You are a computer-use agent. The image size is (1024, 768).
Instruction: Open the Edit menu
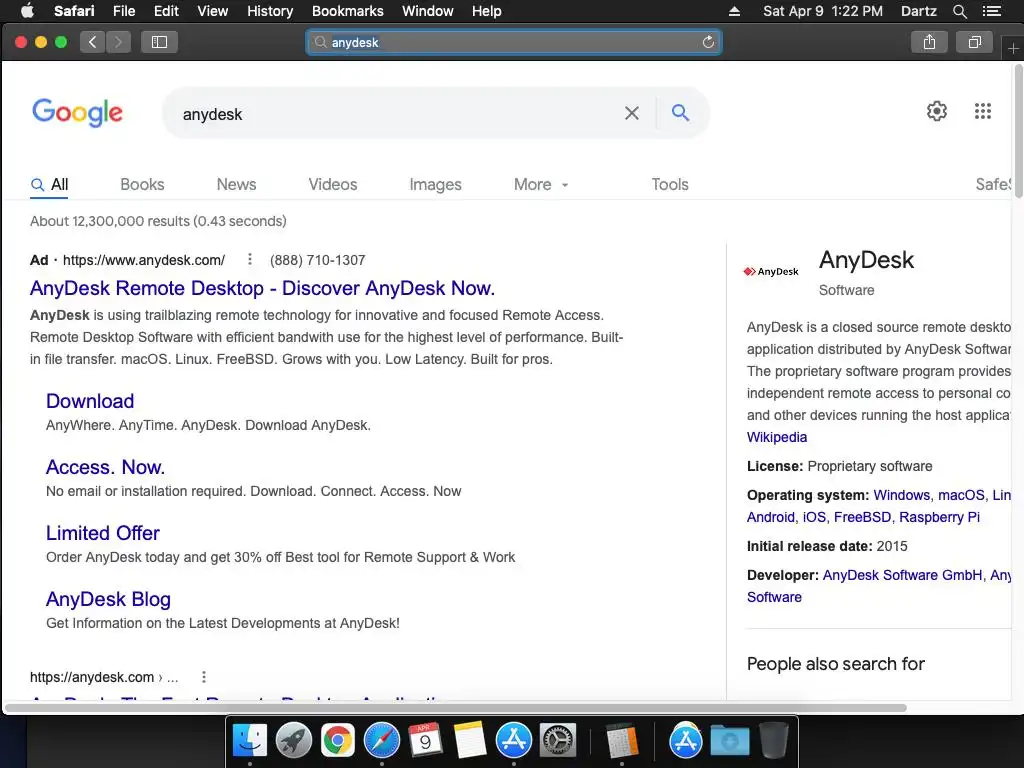166,11
